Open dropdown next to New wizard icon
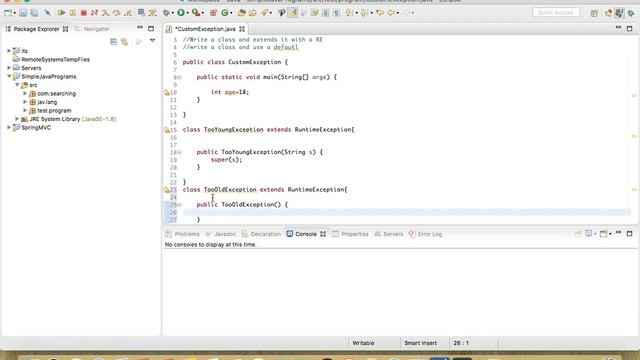The height and width of the screenshot is (360, 640). pyautogui.click(x=15, y=13)
